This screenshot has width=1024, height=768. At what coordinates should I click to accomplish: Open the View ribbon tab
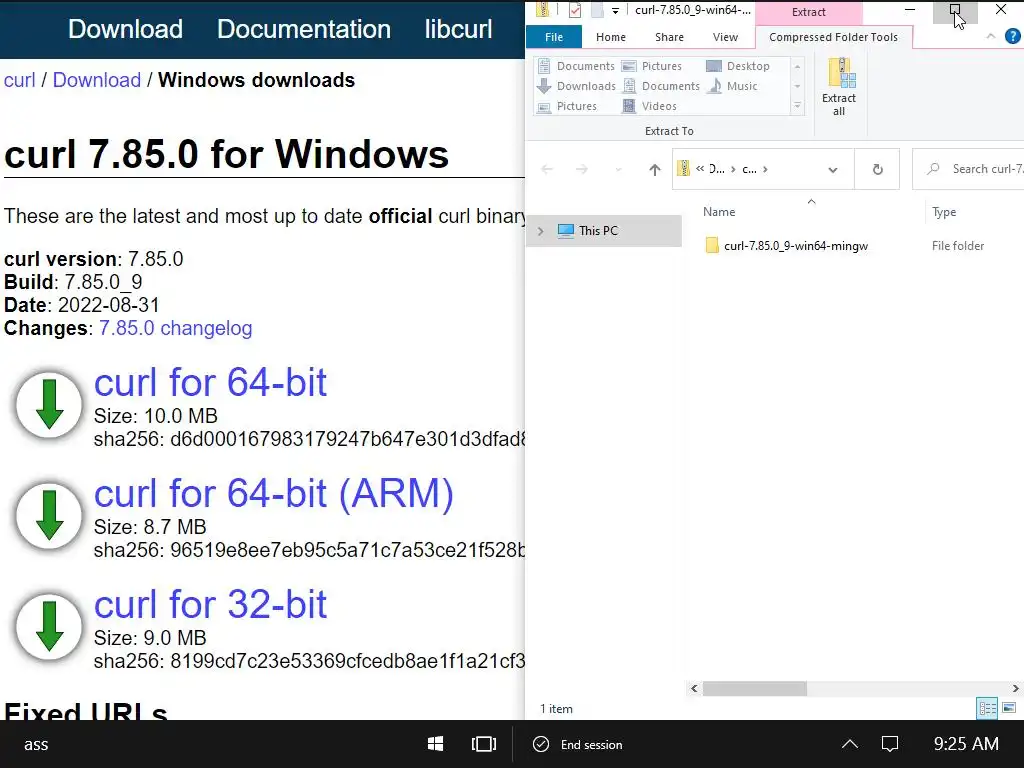coord(725,37)
